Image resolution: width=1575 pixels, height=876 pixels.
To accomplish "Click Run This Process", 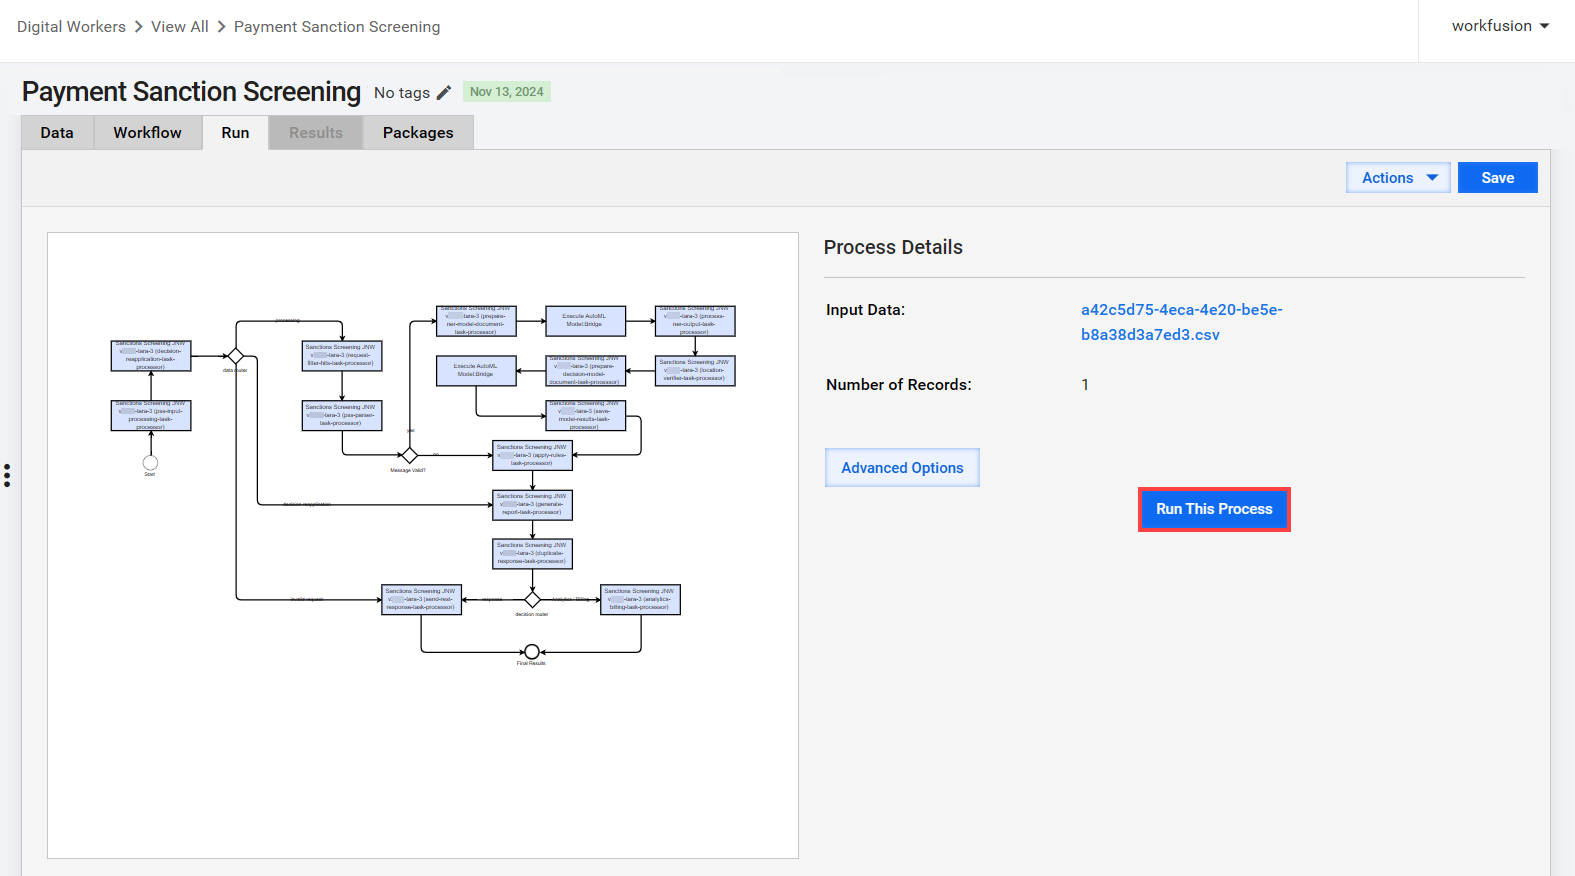I will point(1214,509).
